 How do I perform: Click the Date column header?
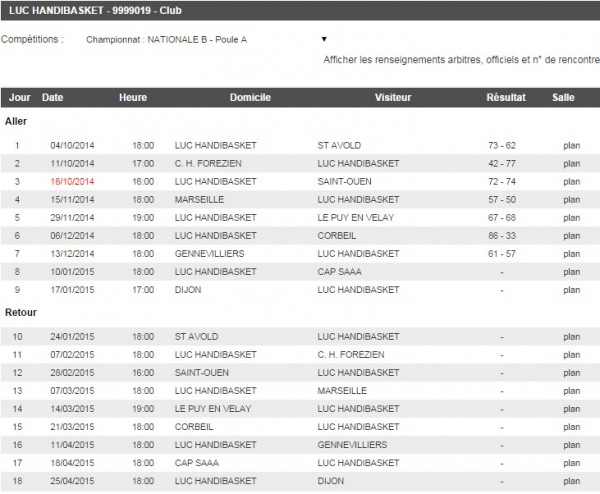pyautogui.click(x=52, y=97)
